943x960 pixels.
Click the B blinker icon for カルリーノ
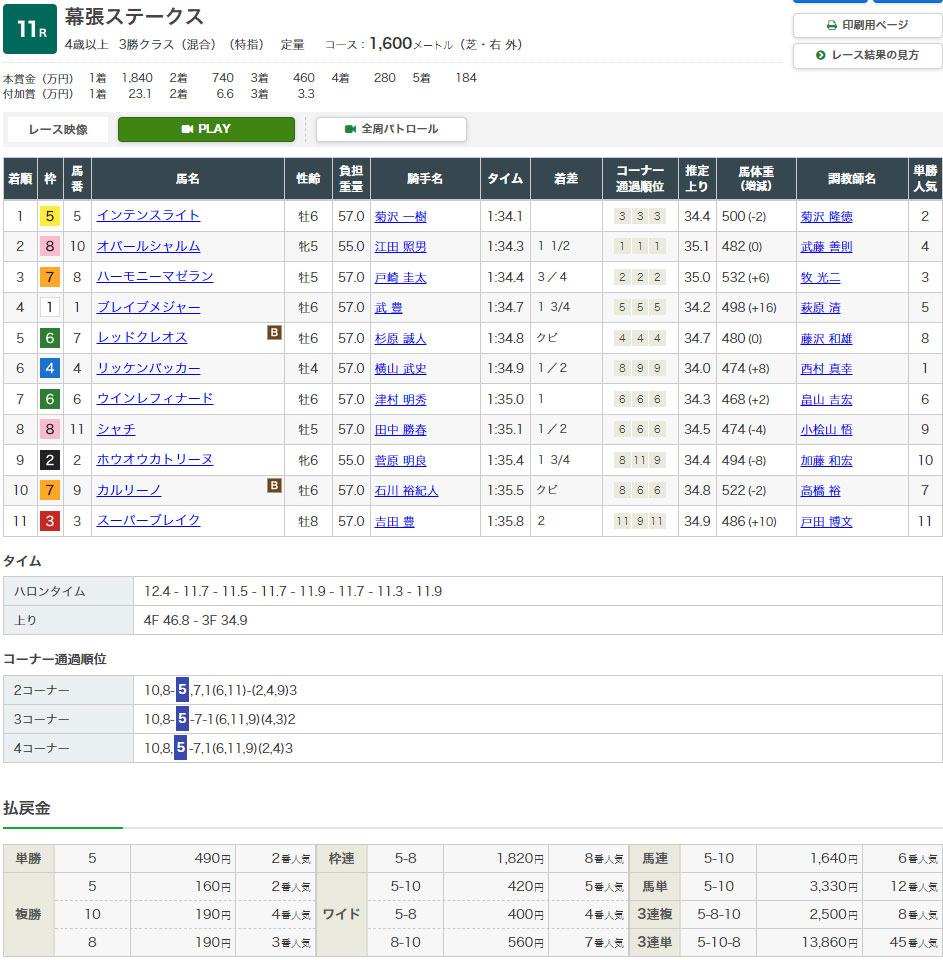274,486
